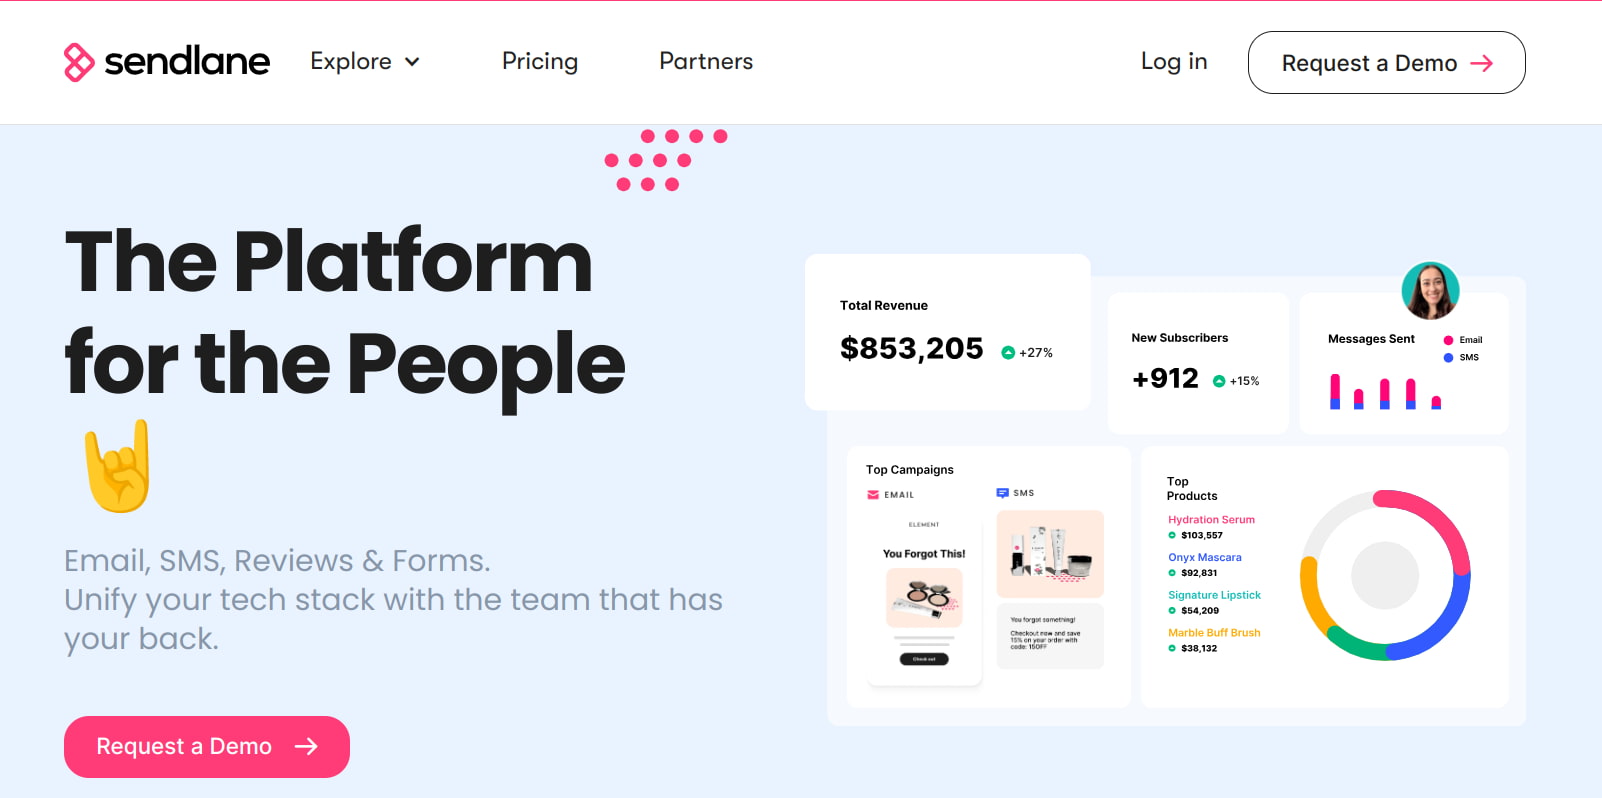Open the You Forgot This email thumbnail
Viewport: 1602px width, 798px height.
pyautogui.click(x=924, y=599)
